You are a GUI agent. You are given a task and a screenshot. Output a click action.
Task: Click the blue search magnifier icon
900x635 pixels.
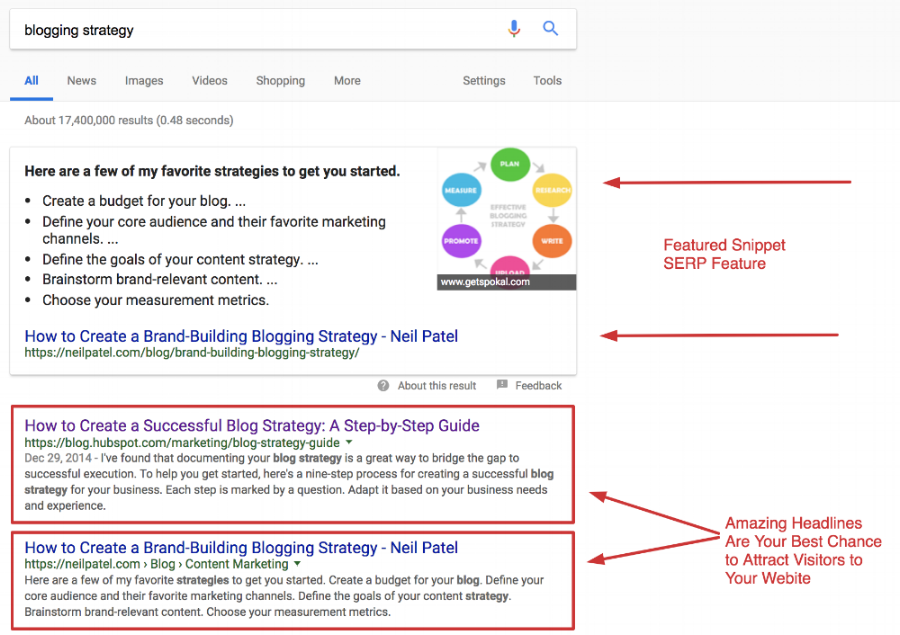click(550, 28)
